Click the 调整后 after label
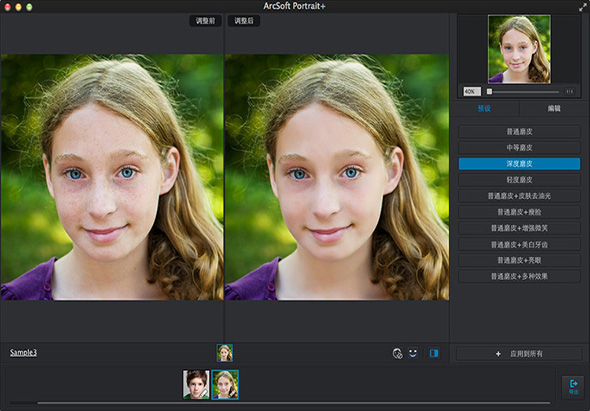This screenshot has height=411, width=590. pyautogui.click(x=244, y=21)
